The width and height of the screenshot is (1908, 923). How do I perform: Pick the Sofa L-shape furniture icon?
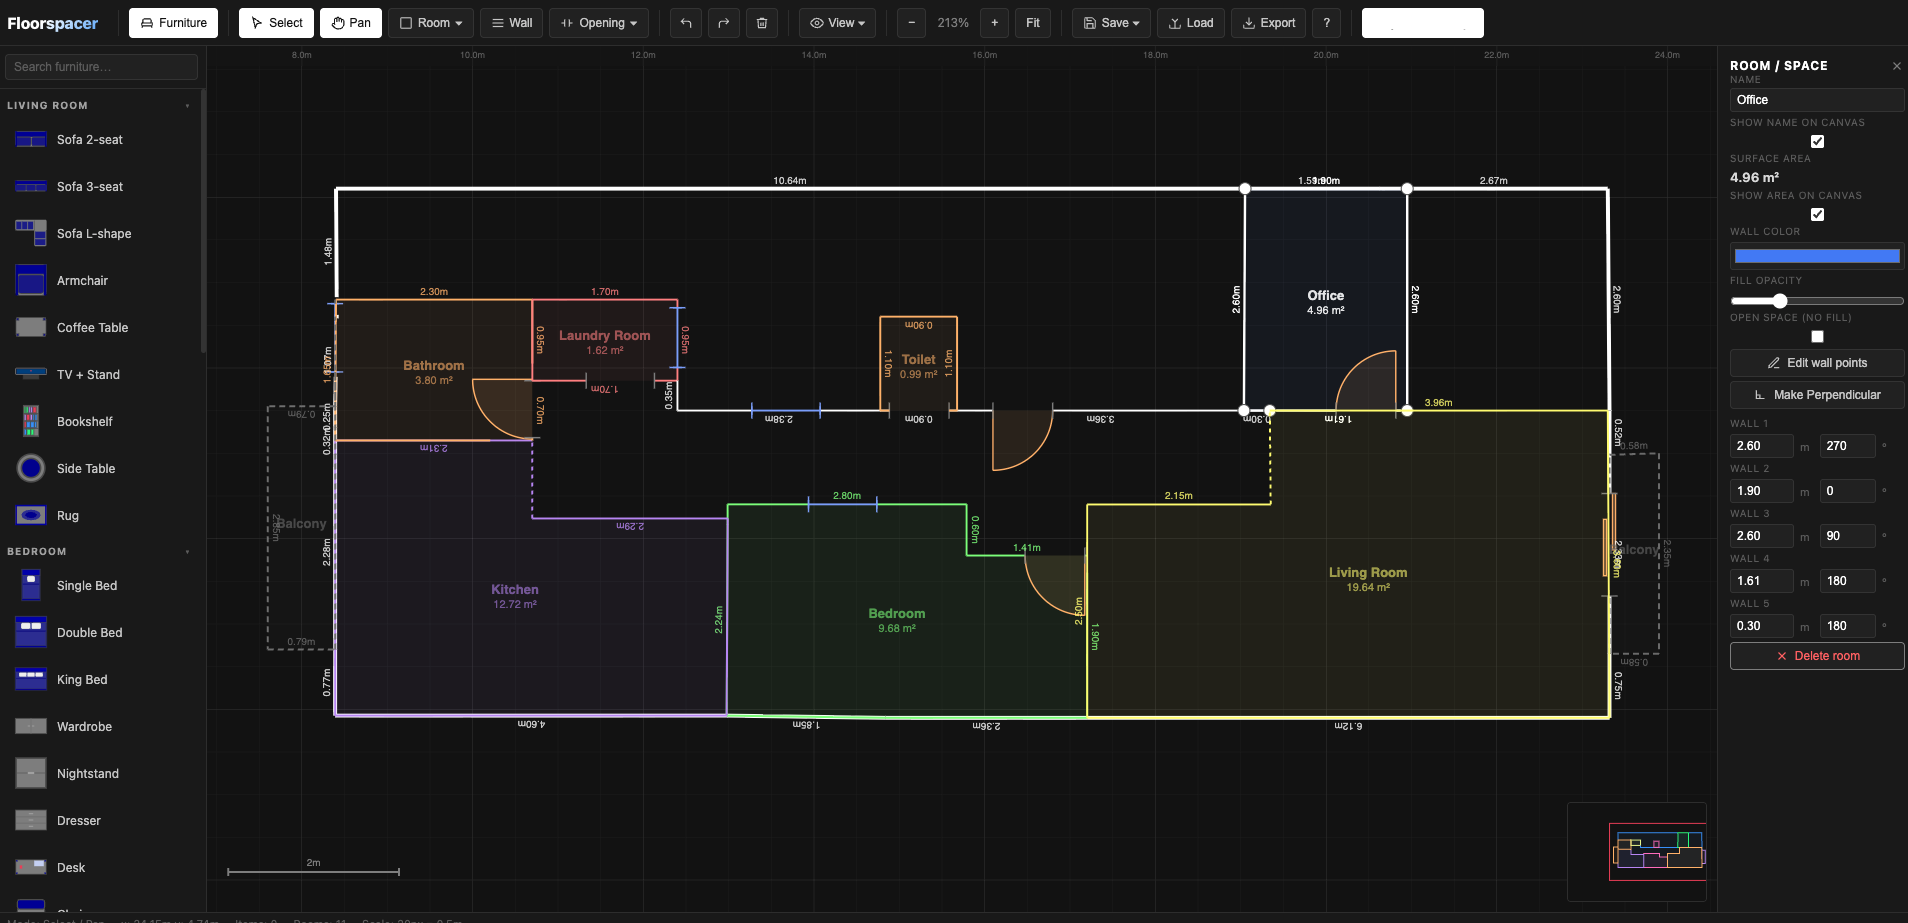31,233
